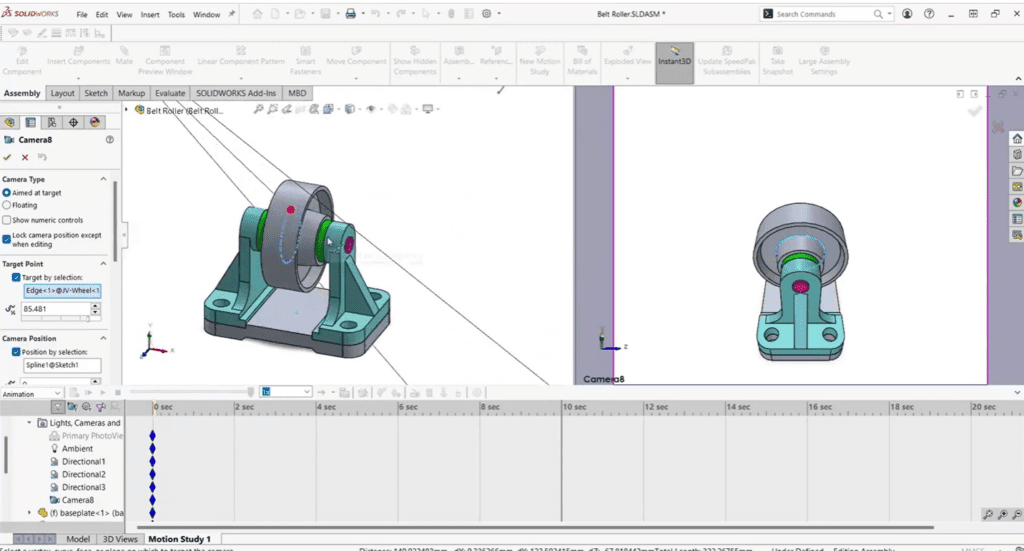Select Camera8 in the motion study tree

click(78, 499)
